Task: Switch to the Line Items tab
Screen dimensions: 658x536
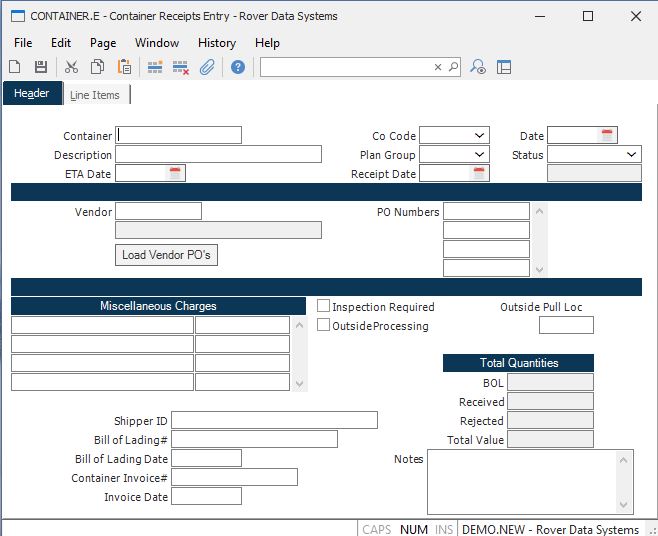Action: pos(95,95)
